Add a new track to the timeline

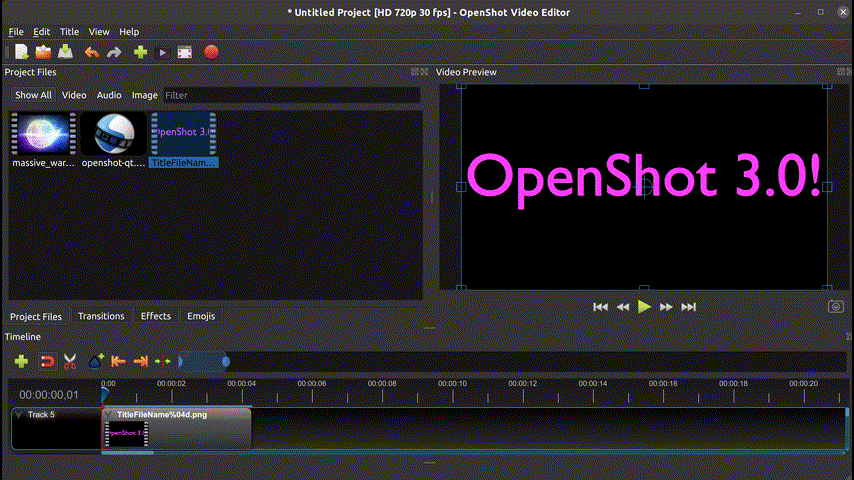[21, 361]
